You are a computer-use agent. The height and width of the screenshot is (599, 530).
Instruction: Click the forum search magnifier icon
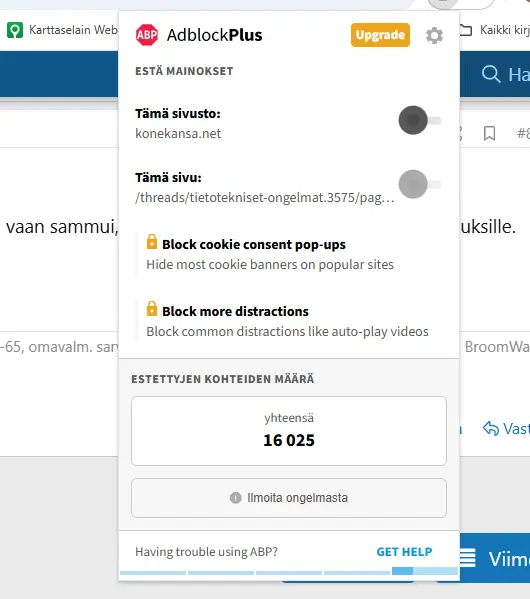point(491,74)
